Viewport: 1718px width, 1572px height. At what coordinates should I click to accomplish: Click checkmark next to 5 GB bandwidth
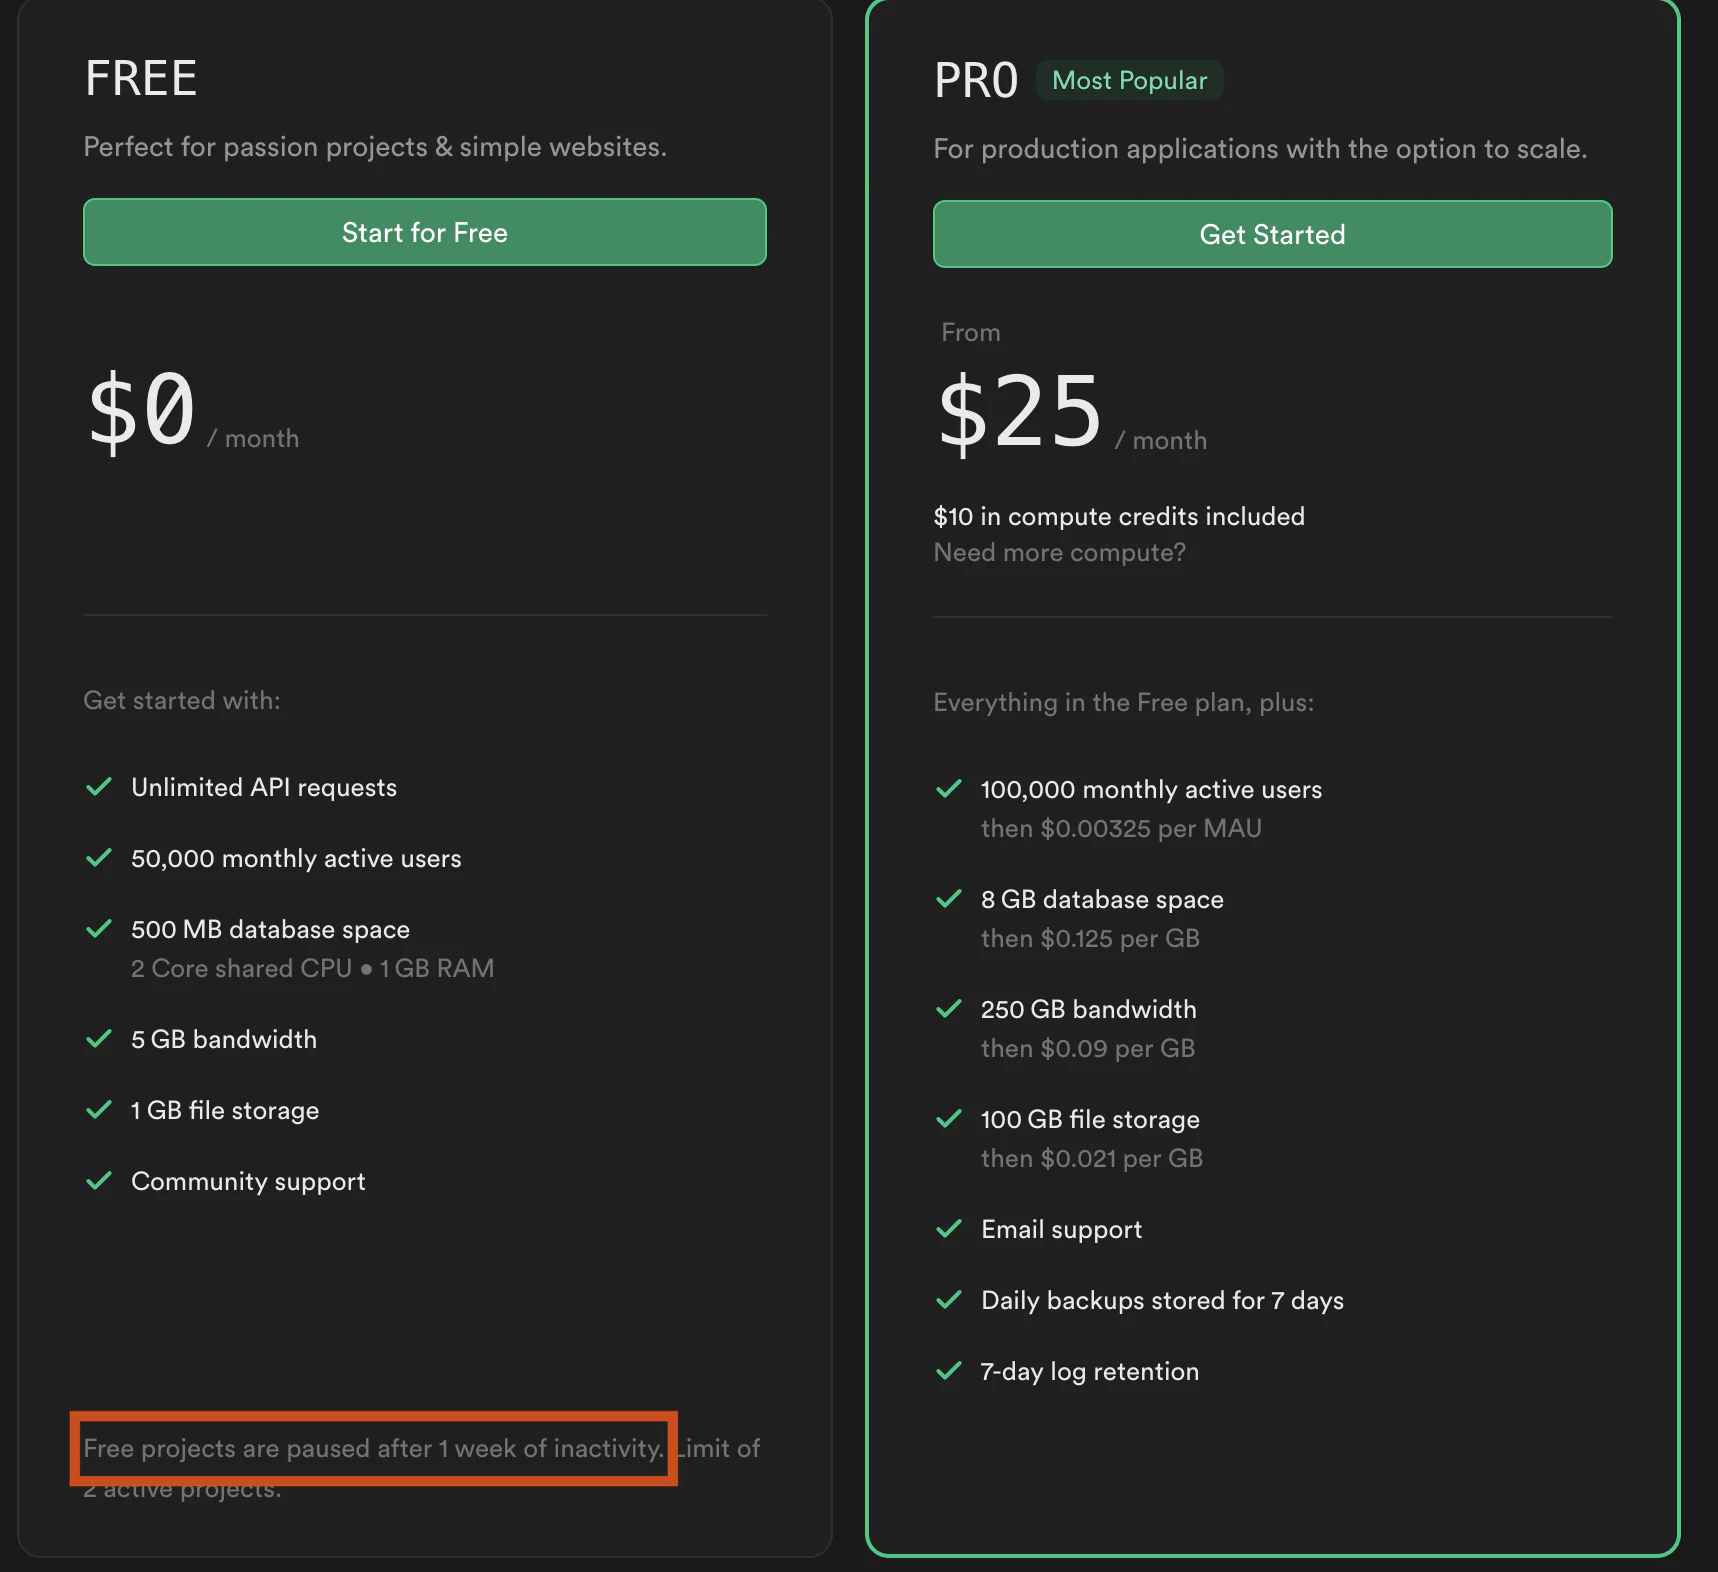click(x=99, y=1039)
